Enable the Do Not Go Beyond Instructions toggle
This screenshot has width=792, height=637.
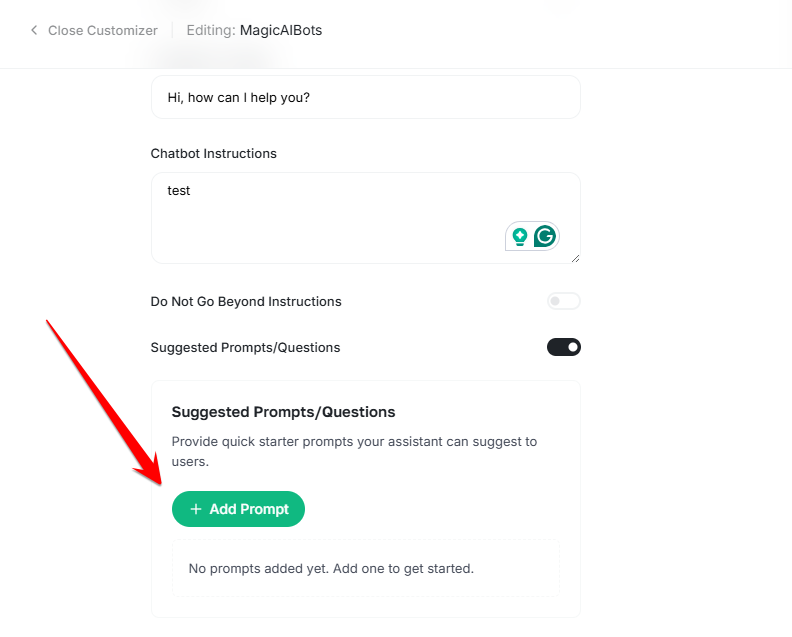point(563,301)
